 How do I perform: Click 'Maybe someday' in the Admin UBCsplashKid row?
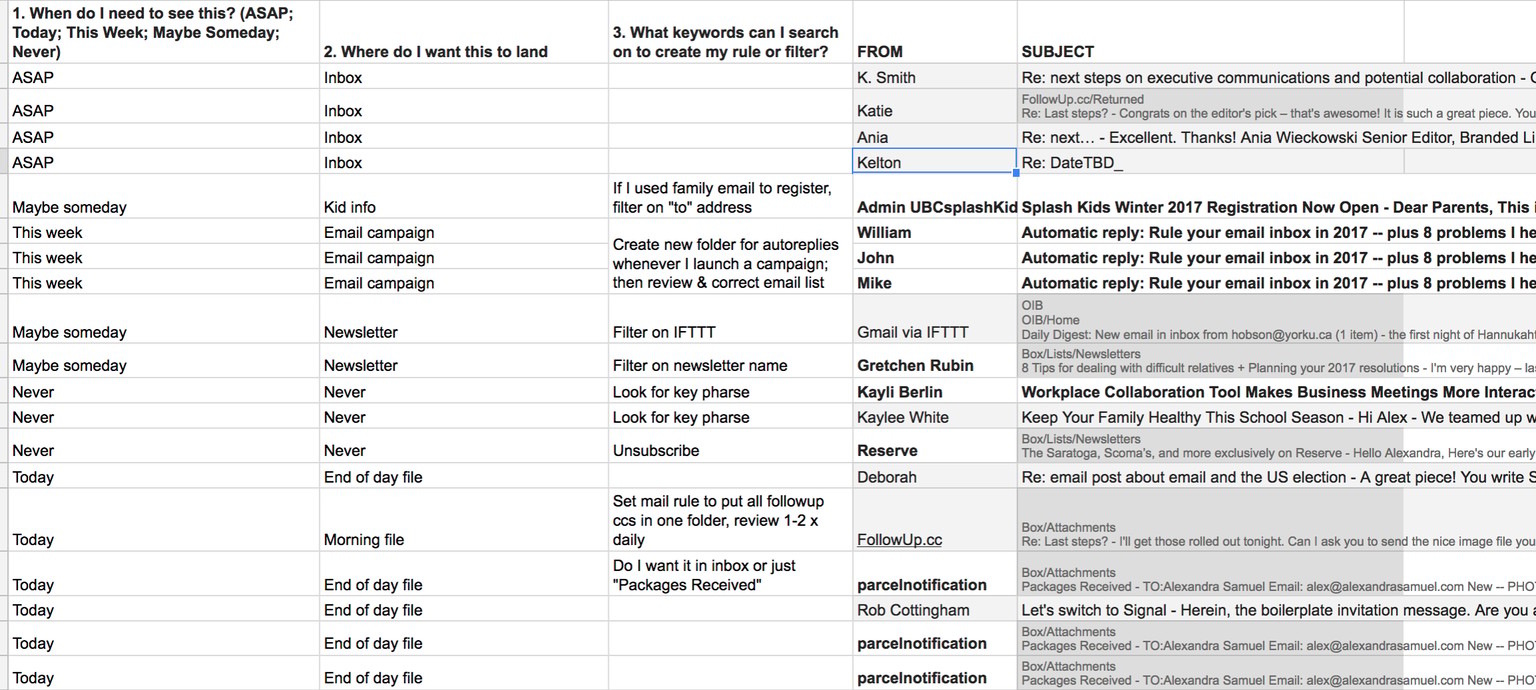pyautogui.click(x=164, y=197)
